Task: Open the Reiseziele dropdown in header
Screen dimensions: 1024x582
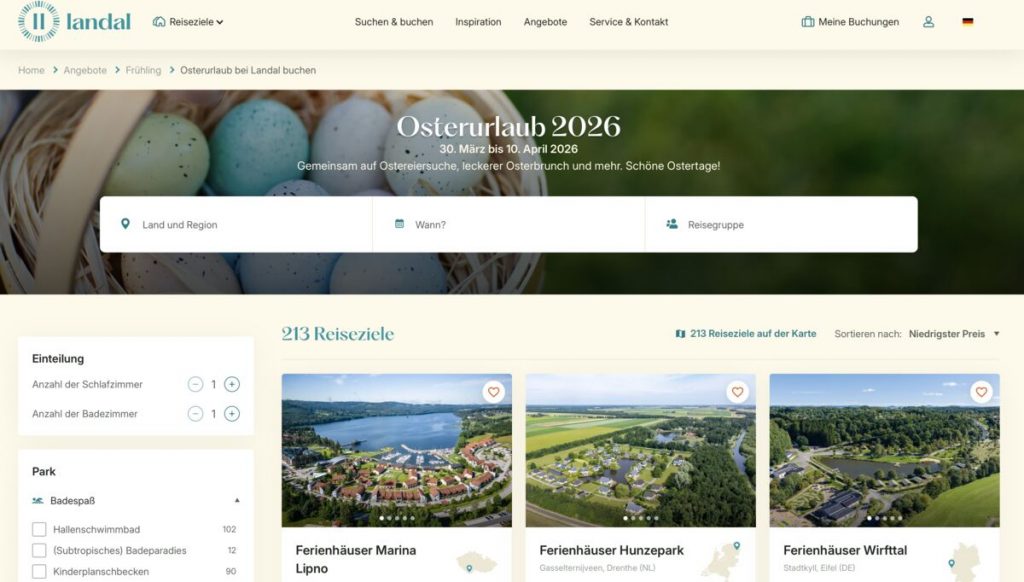Action: [x=188, y=22]
